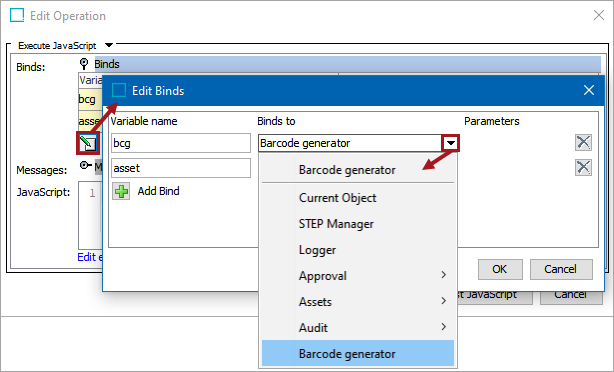Remove the asset bind with X icon
The width and height of the screenshot is (614, 372).
point(583,168)
